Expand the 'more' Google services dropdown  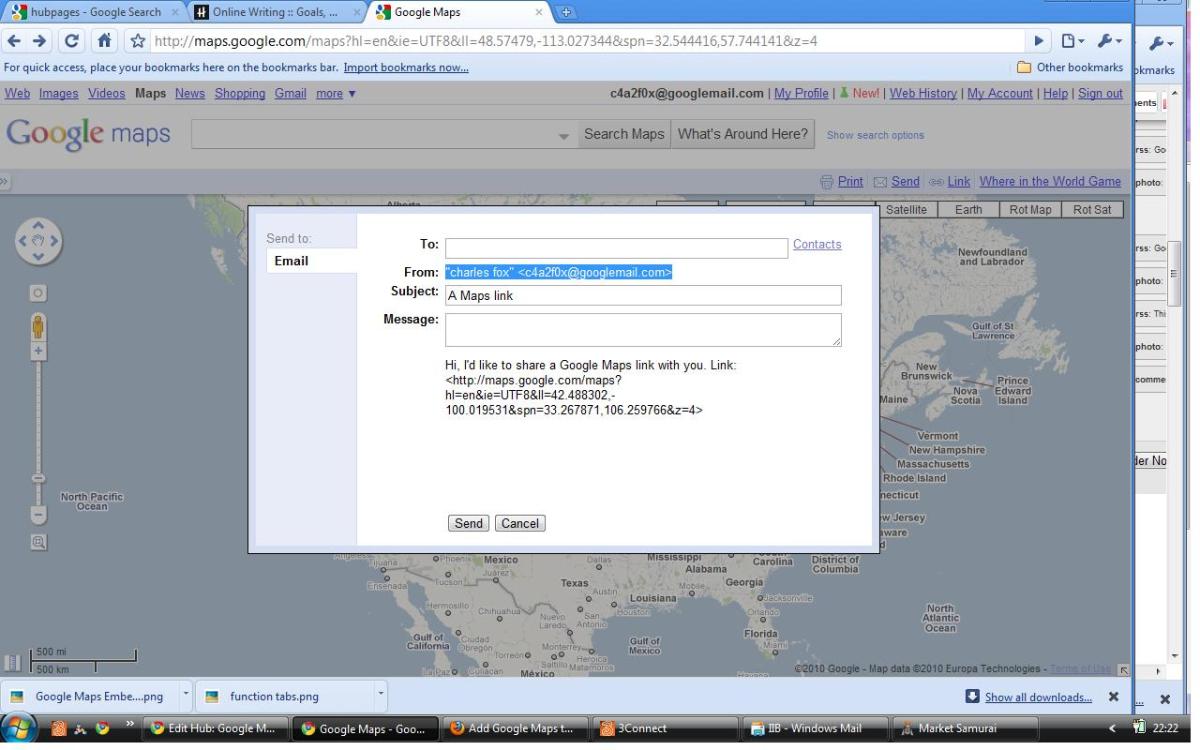click(335, 94)
